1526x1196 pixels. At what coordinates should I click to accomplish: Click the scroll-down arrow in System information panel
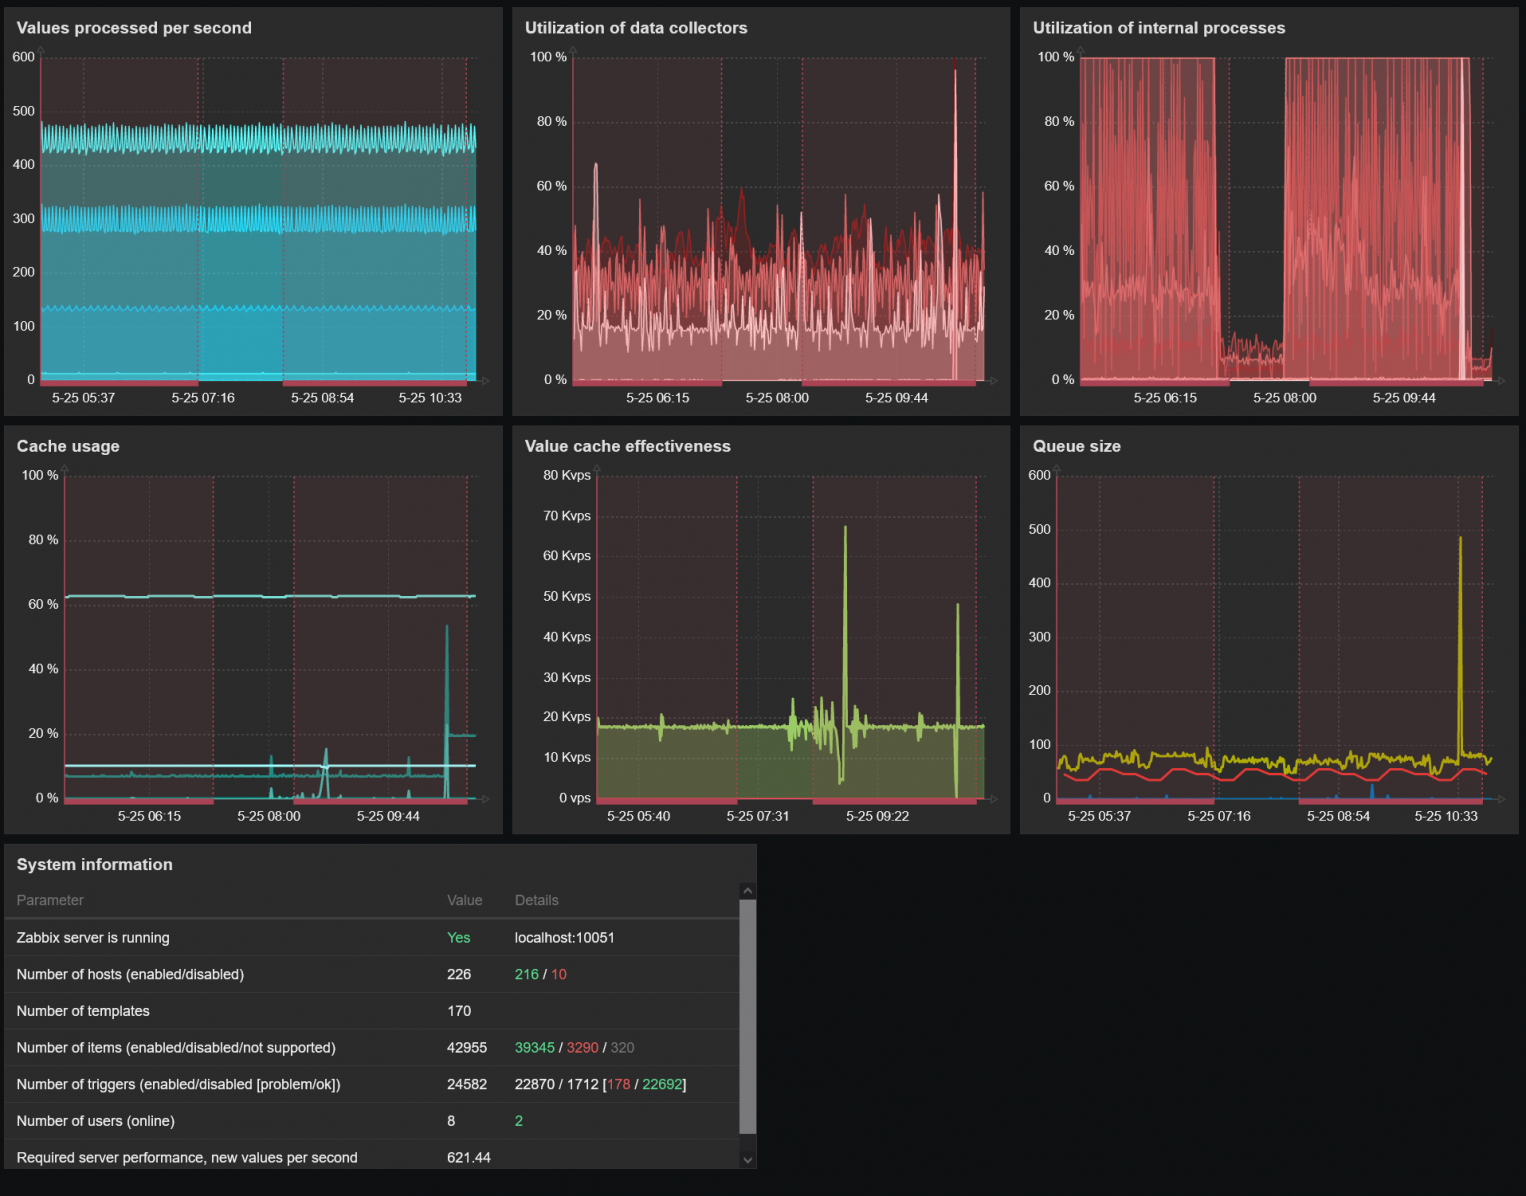[x=747, y=1159]
